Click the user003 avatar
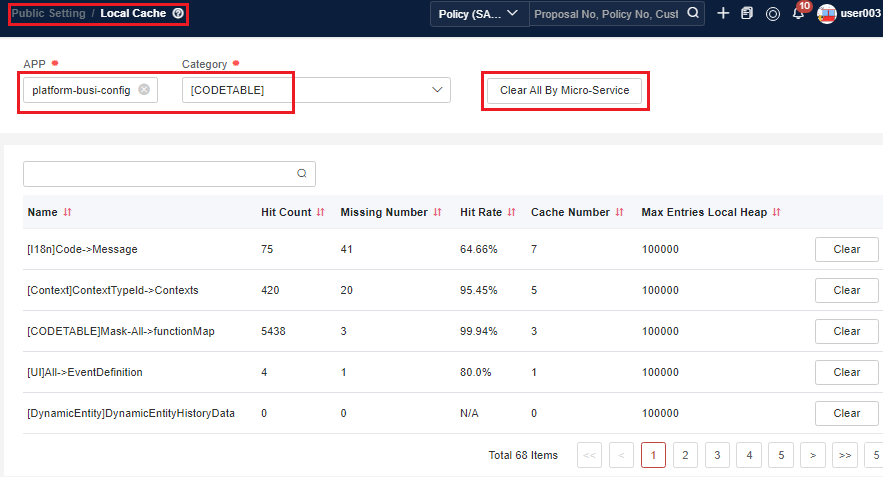Viewport: 883px width, 477px height. (827, 14)
